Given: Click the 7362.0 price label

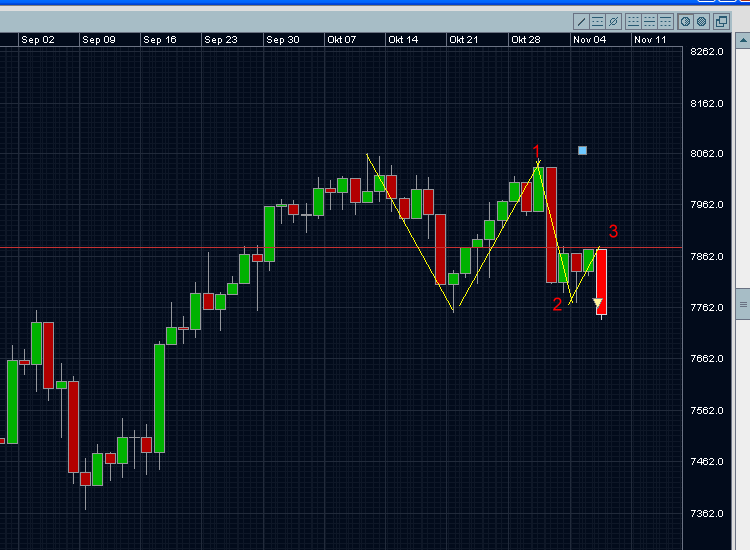Looking at the screenshot, I should [x=706, y=514].
